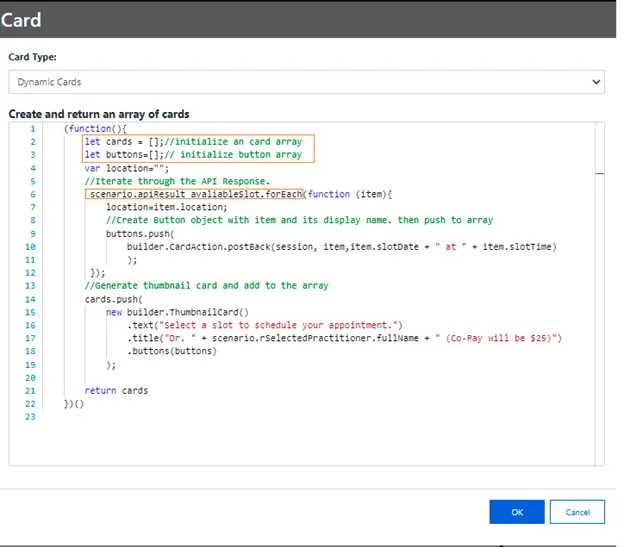The image size is (624, 548).
Task: Open the Card Type dropdown
Action: coord(306,82)
